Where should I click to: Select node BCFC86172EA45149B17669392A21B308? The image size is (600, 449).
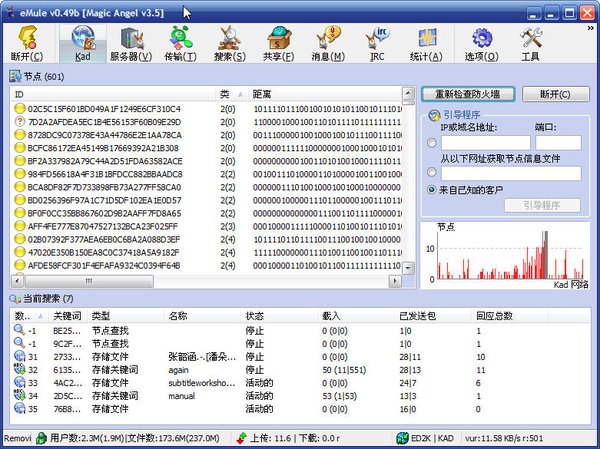[x=207, y=148]
